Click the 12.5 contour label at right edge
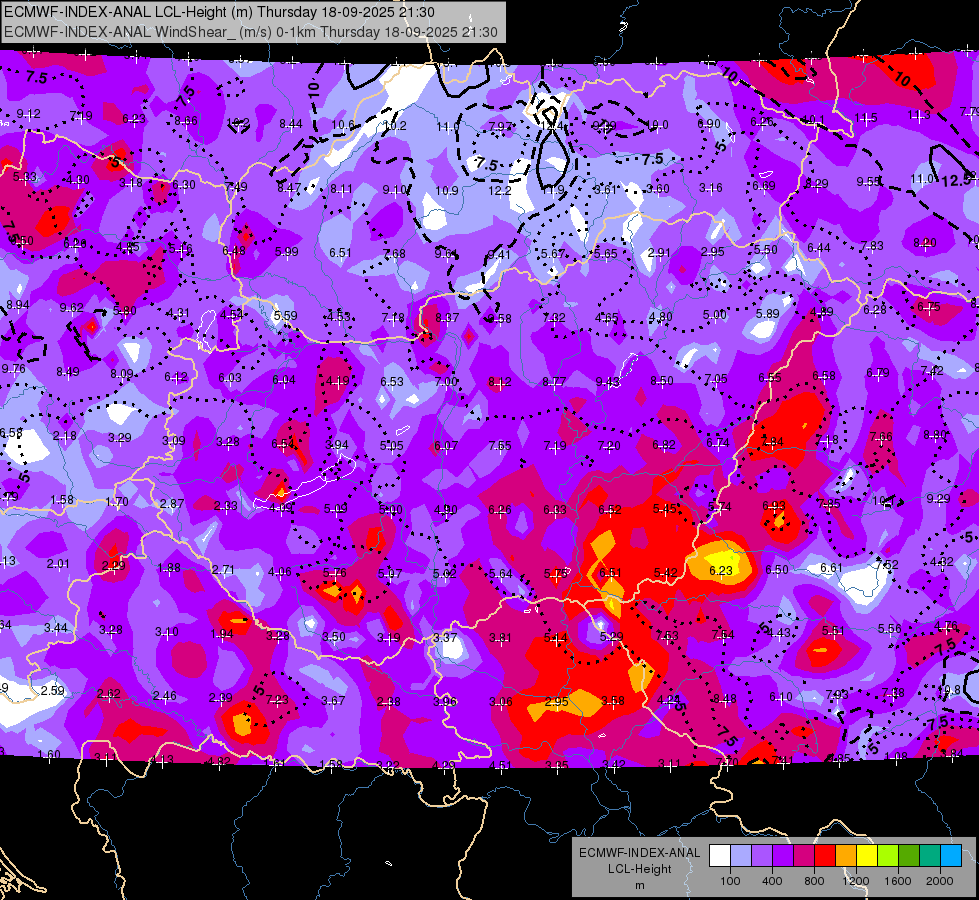The width and height of the screenshot is (979, 900). coord(958,181)
